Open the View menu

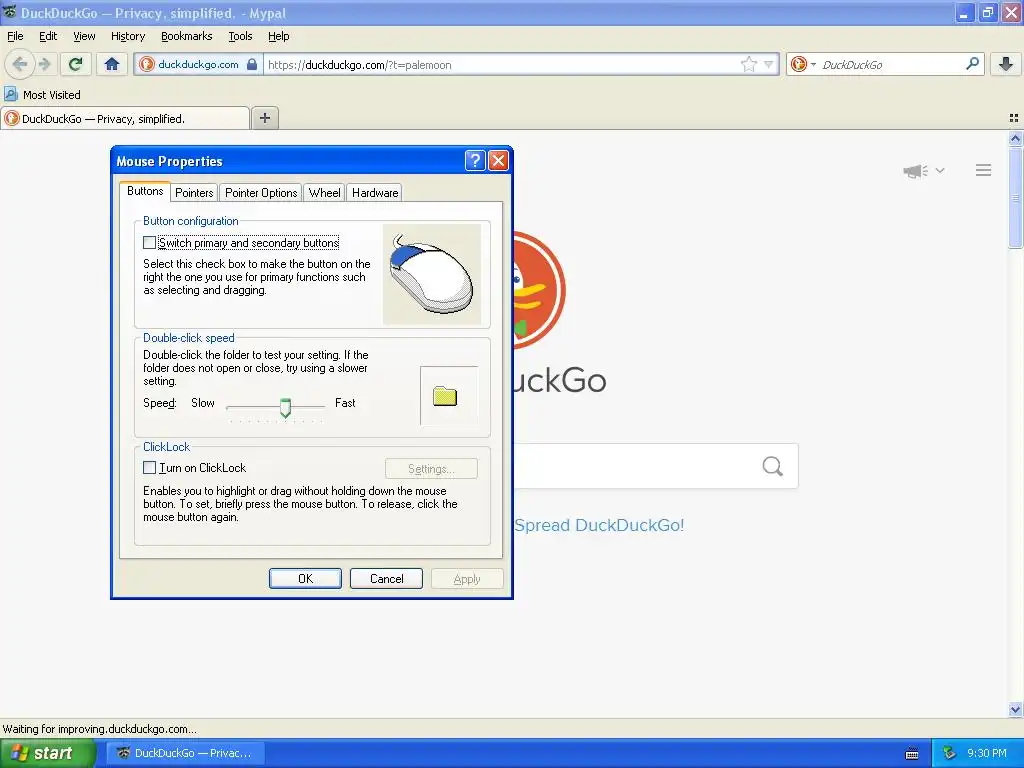84,37
